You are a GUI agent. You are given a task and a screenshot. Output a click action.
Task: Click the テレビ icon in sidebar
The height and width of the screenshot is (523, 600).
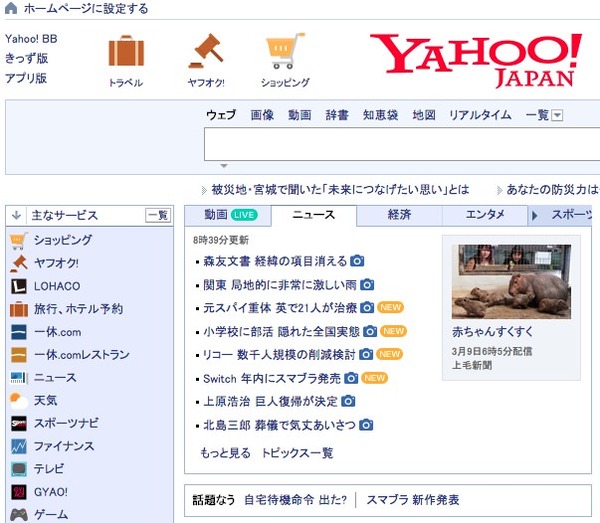(18, 469)
